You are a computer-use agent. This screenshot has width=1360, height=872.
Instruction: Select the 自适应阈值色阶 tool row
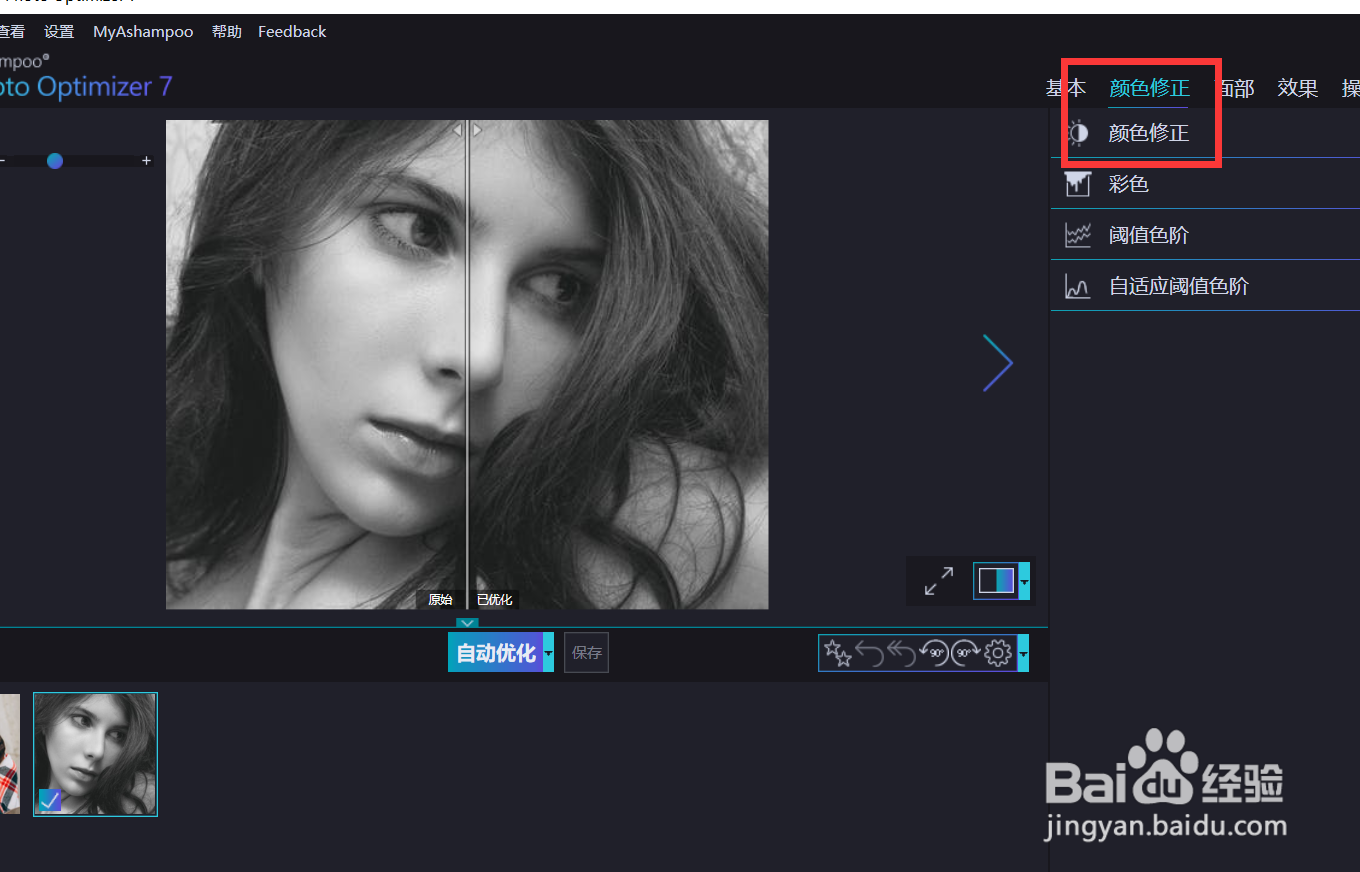pyautogui.click(x=1205, y=286)
